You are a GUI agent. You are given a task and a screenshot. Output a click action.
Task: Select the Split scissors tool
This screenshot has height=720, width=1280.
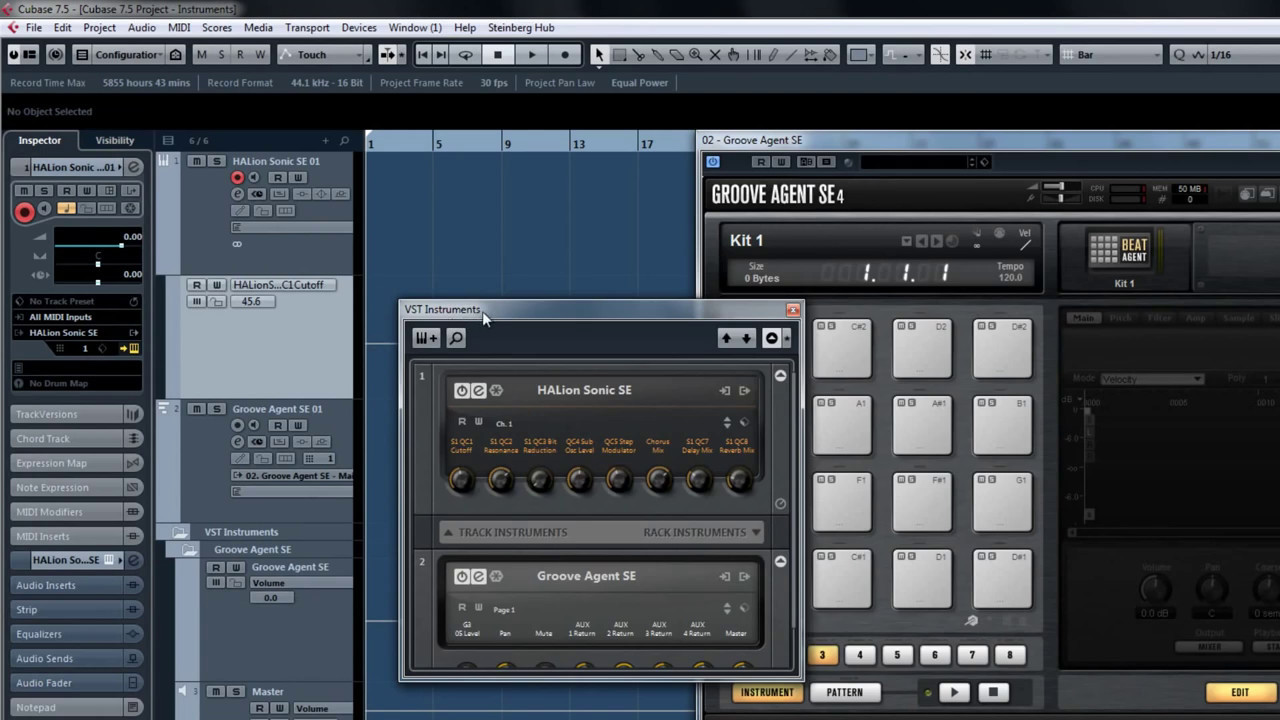[638, 55]
